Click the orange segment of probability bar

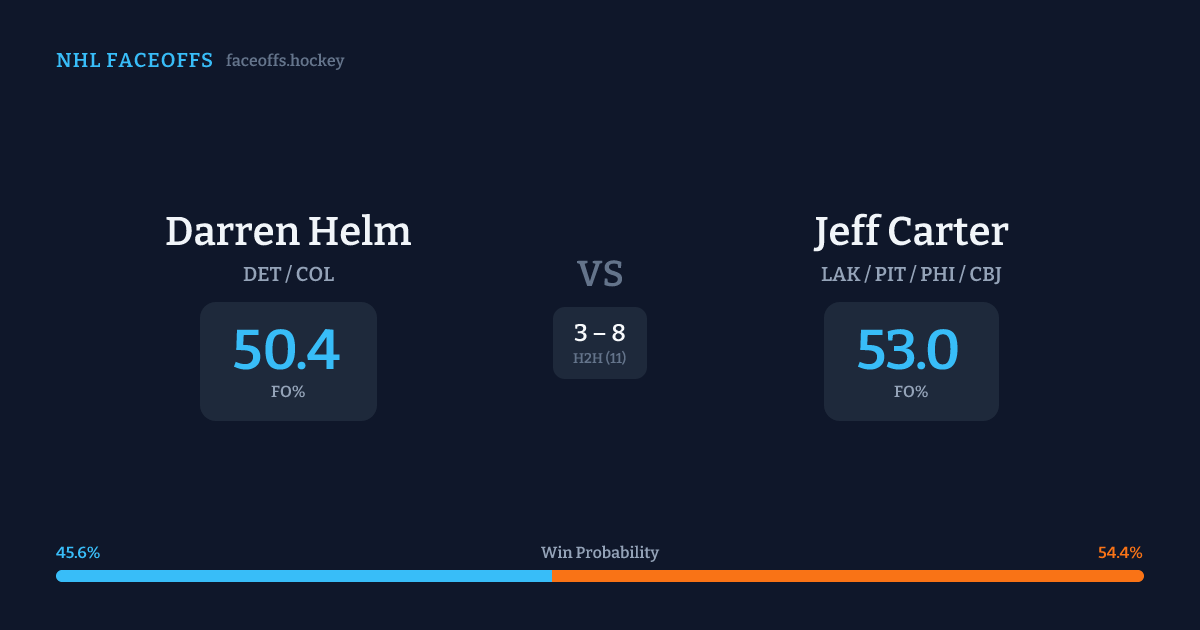coord(850,576)
